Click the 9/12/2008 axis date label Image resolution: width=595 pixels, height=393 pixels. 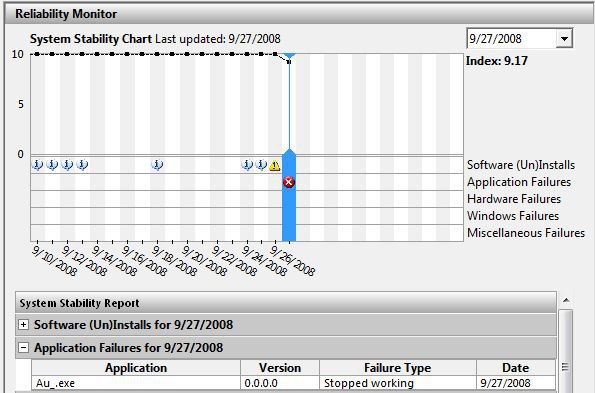pos(84,261)
